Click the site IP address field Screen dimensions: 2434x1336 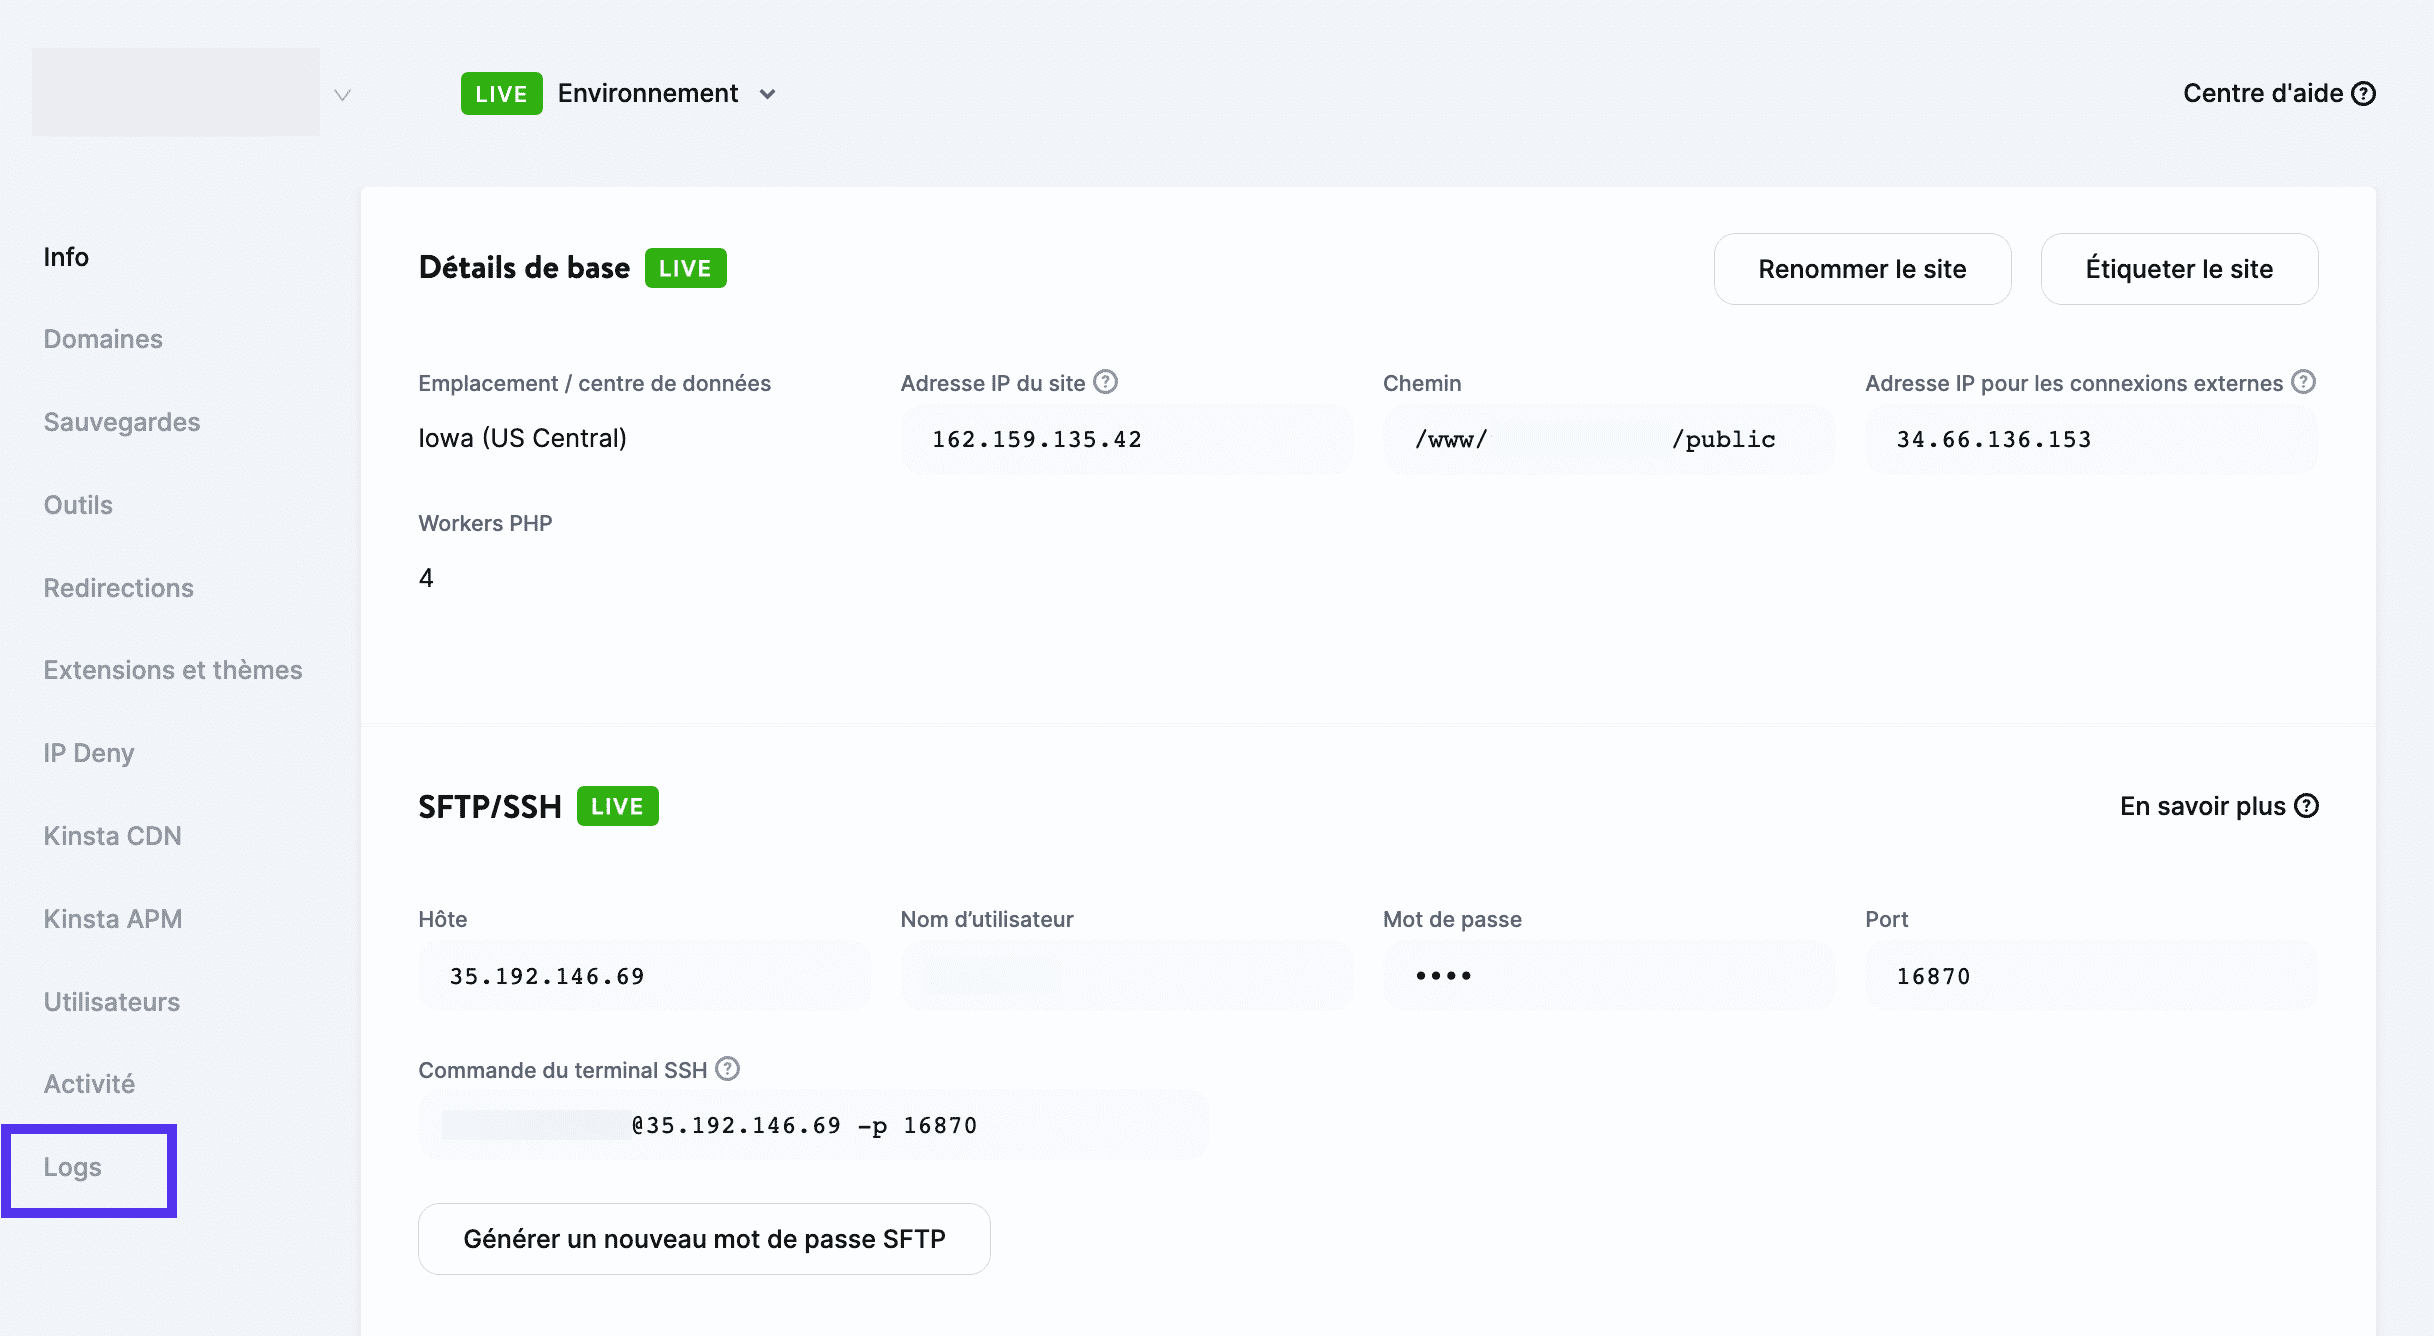click(1126, 439)
